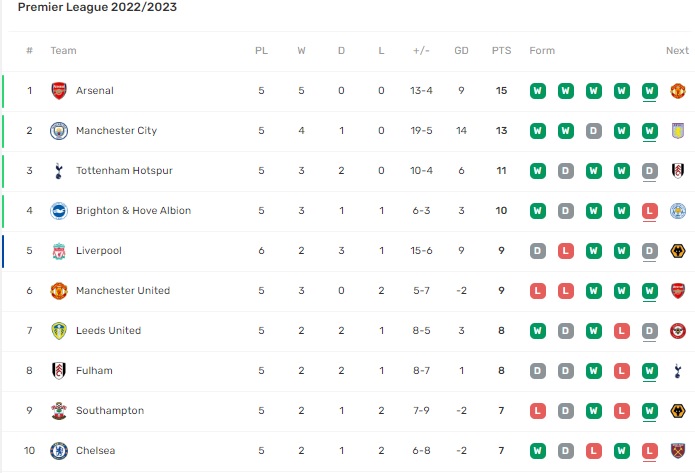
Task: Click Arsenal's next opponent Manchester United badge
Action: click(x=678, y=91)
